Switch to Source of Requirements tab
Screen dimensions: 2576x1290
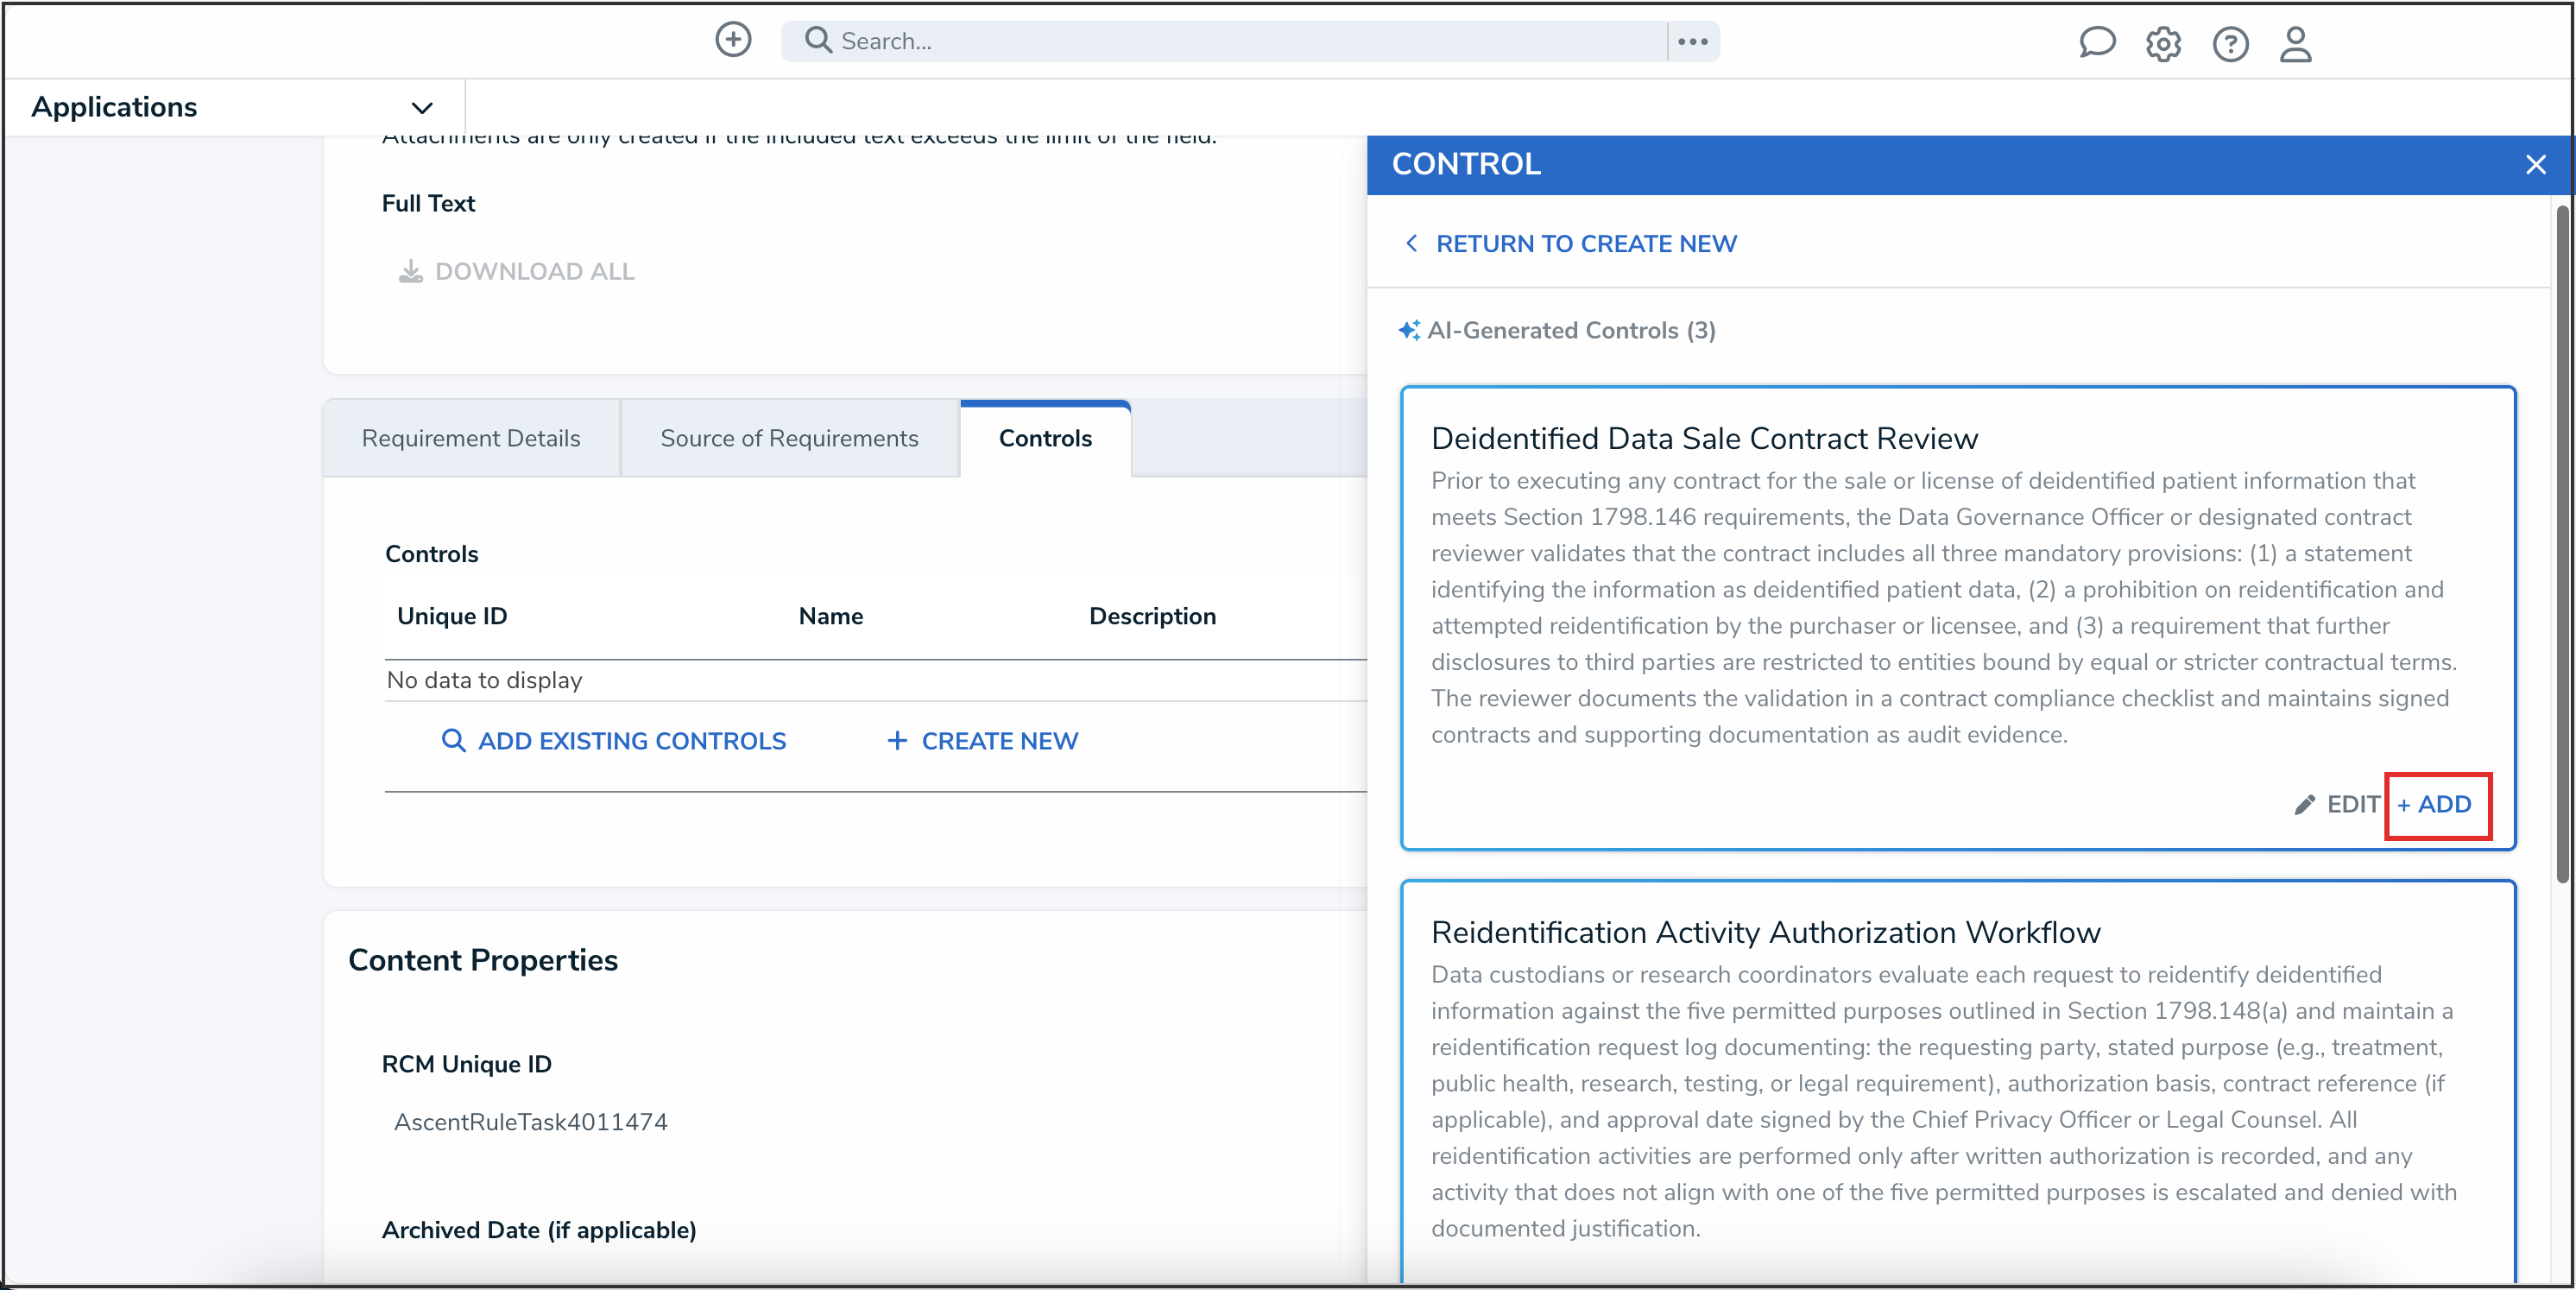pyautogui.click(x=789, y=438)
